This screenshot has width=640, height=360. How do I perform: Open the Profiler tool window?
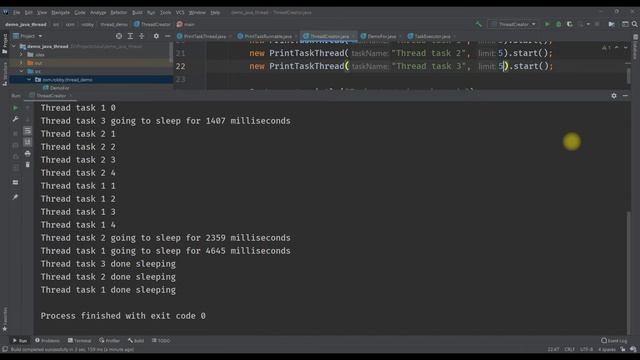tap(109, 340)
